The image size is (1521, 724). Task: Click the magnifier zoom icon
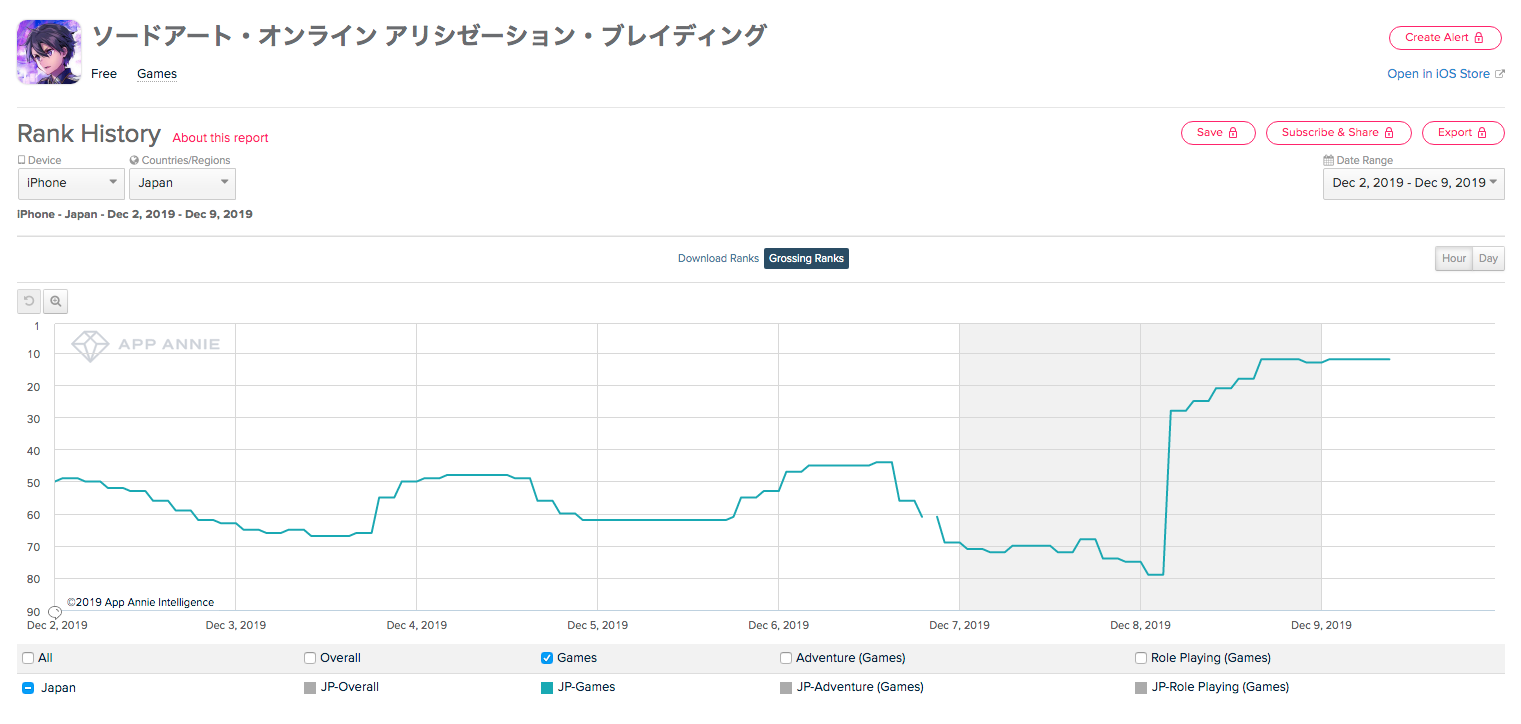56,301
